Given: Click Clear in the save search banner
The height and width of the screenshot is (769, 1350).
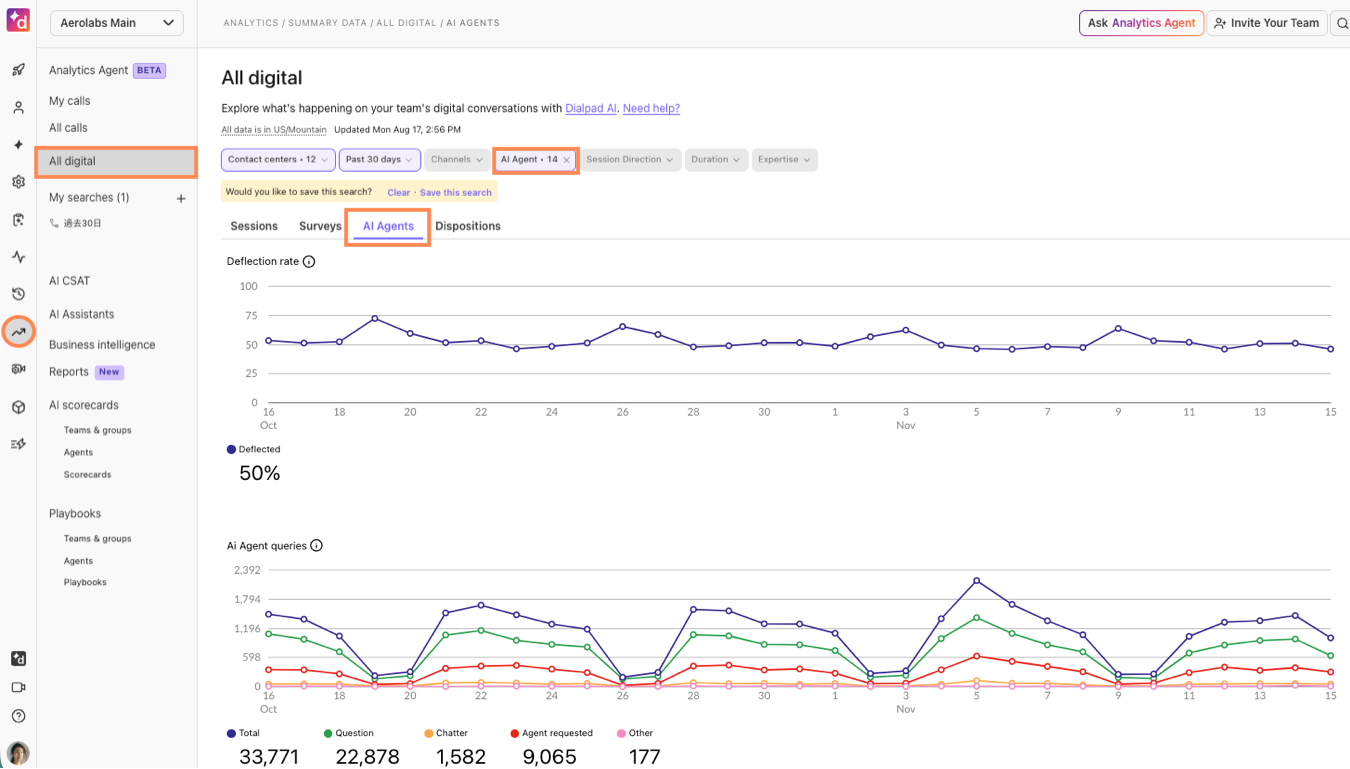Looking at the screenshot, I should pos(399,192).
